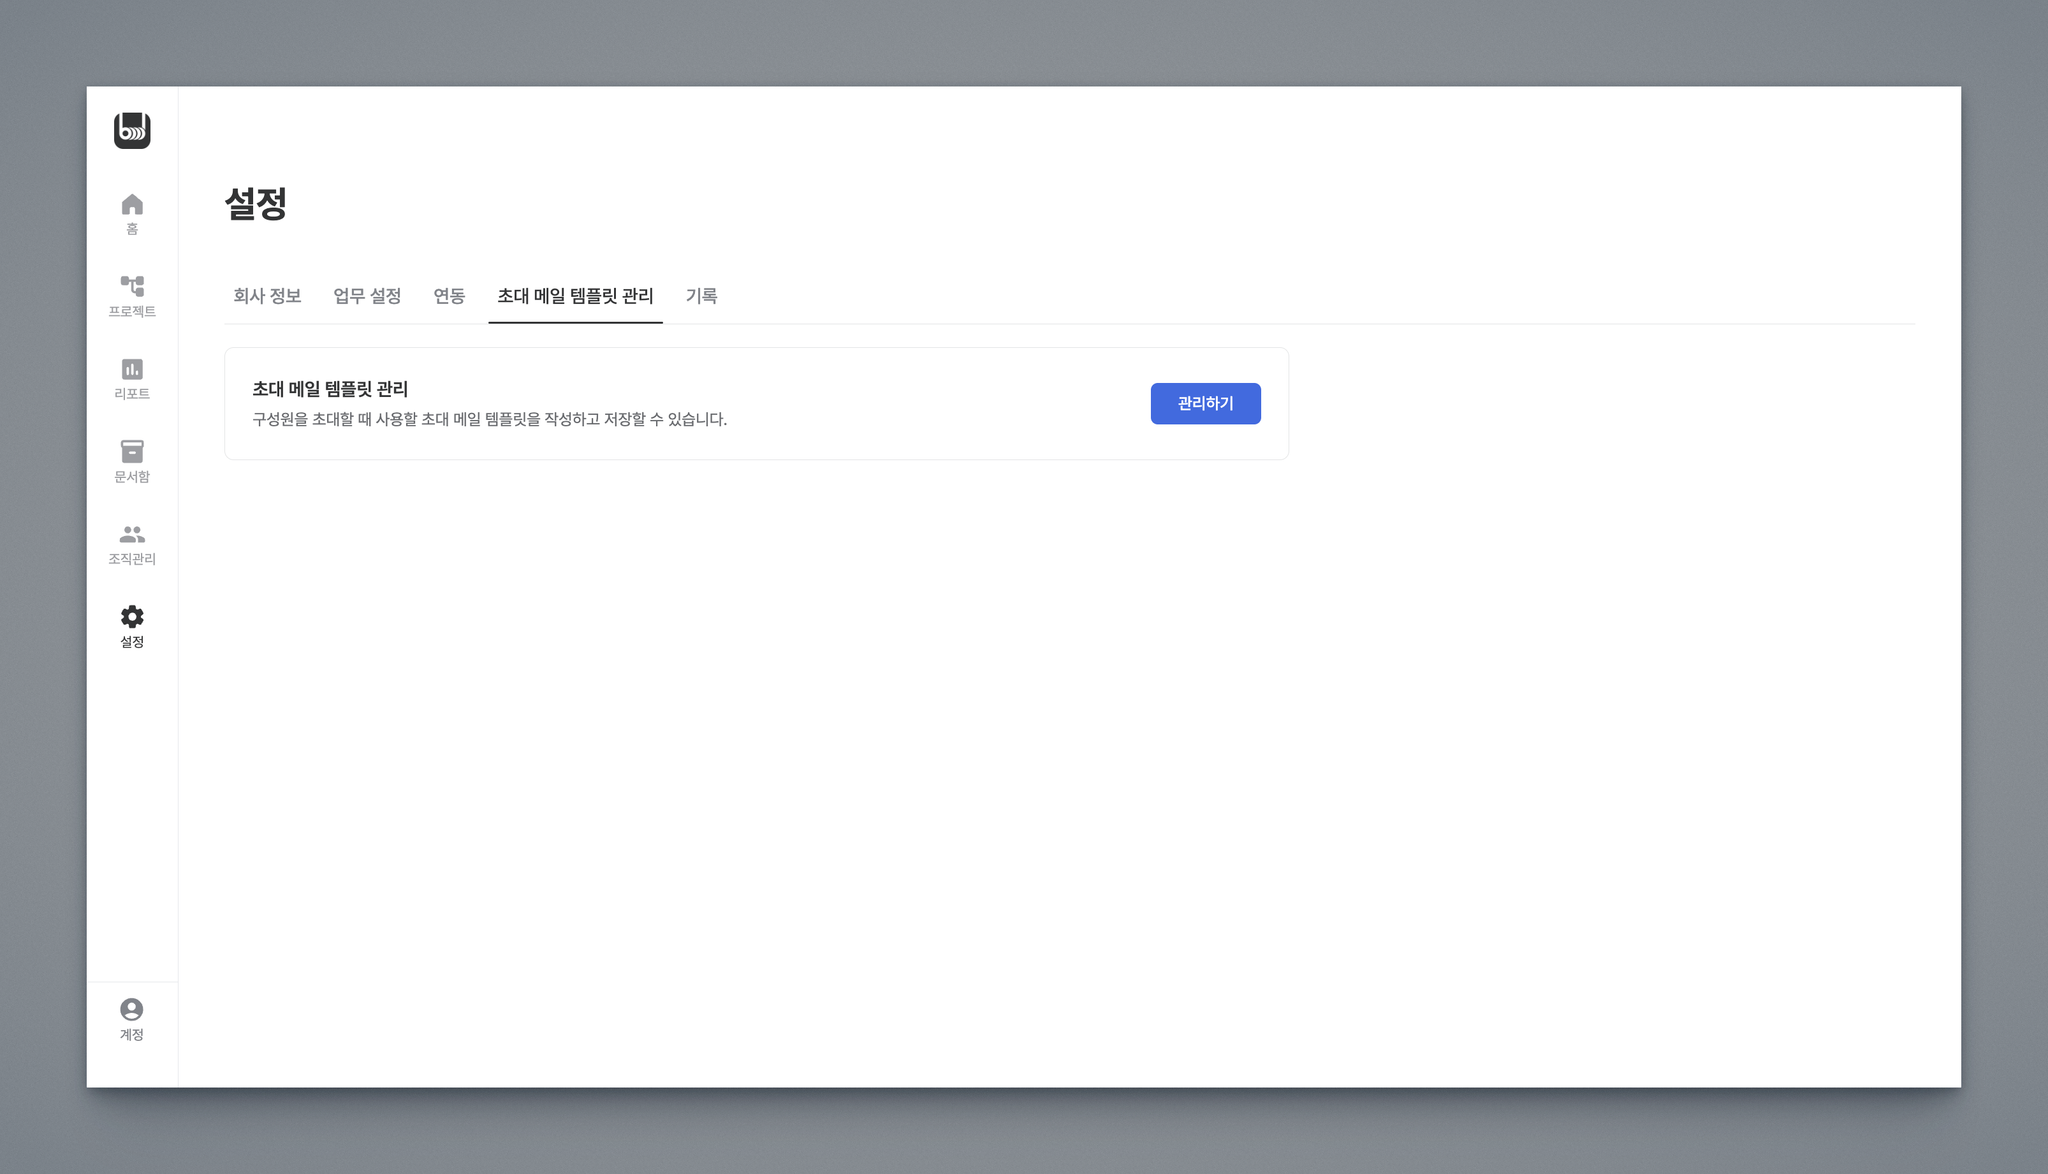Open 계정 via user avatar icon
2048x1174 pixels.
(x=132, y=1009)
